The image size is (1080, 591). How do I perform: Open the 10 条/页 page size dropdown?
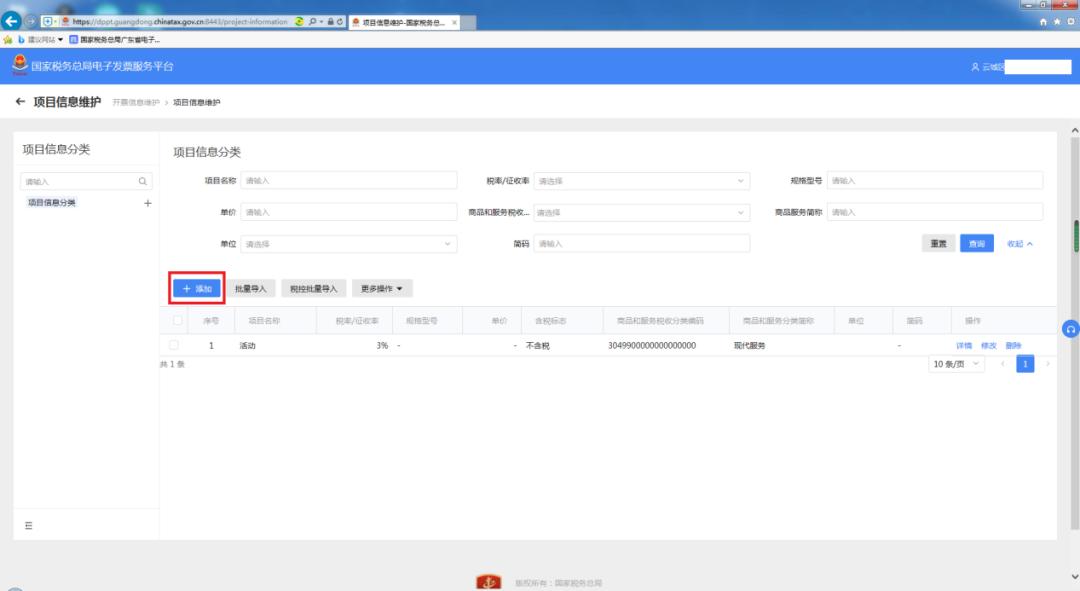956,364
